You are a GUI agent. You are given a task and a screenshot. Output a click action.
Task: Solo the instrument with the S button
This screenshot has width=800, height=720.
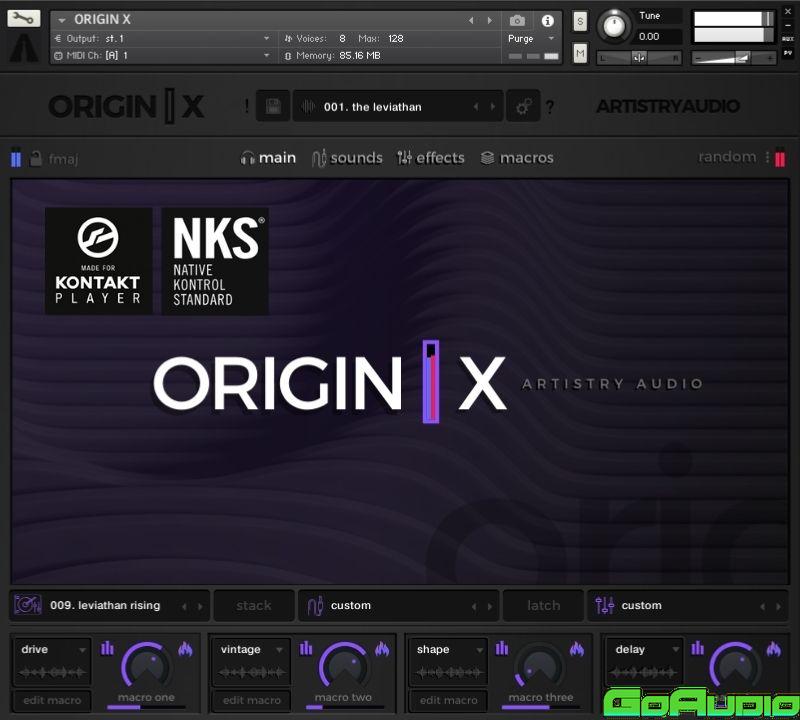tap(580, 21)
